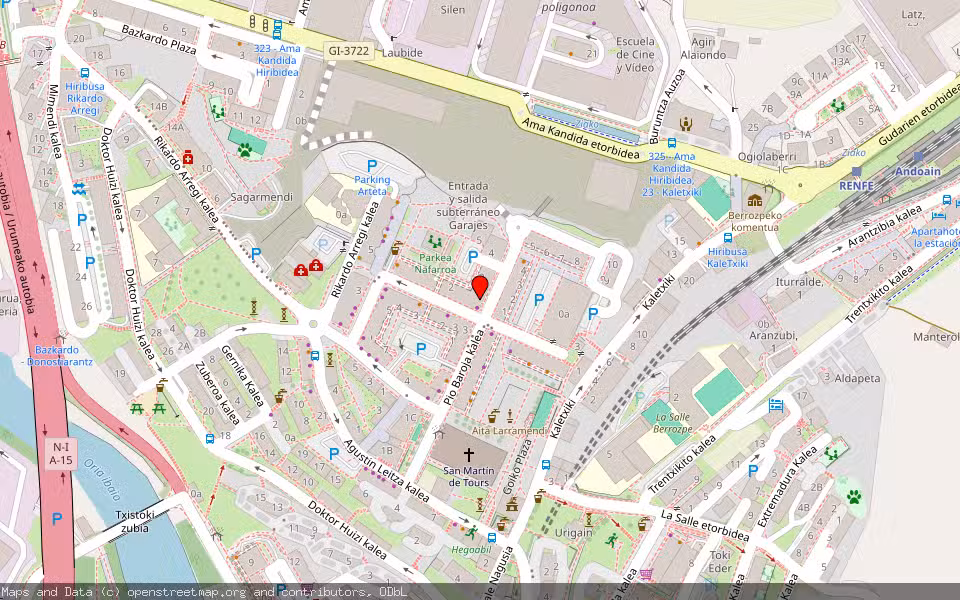Click the paw icon near Sagarmendi
The width and height of the screenshot is (960, 600).
(245, 149)
